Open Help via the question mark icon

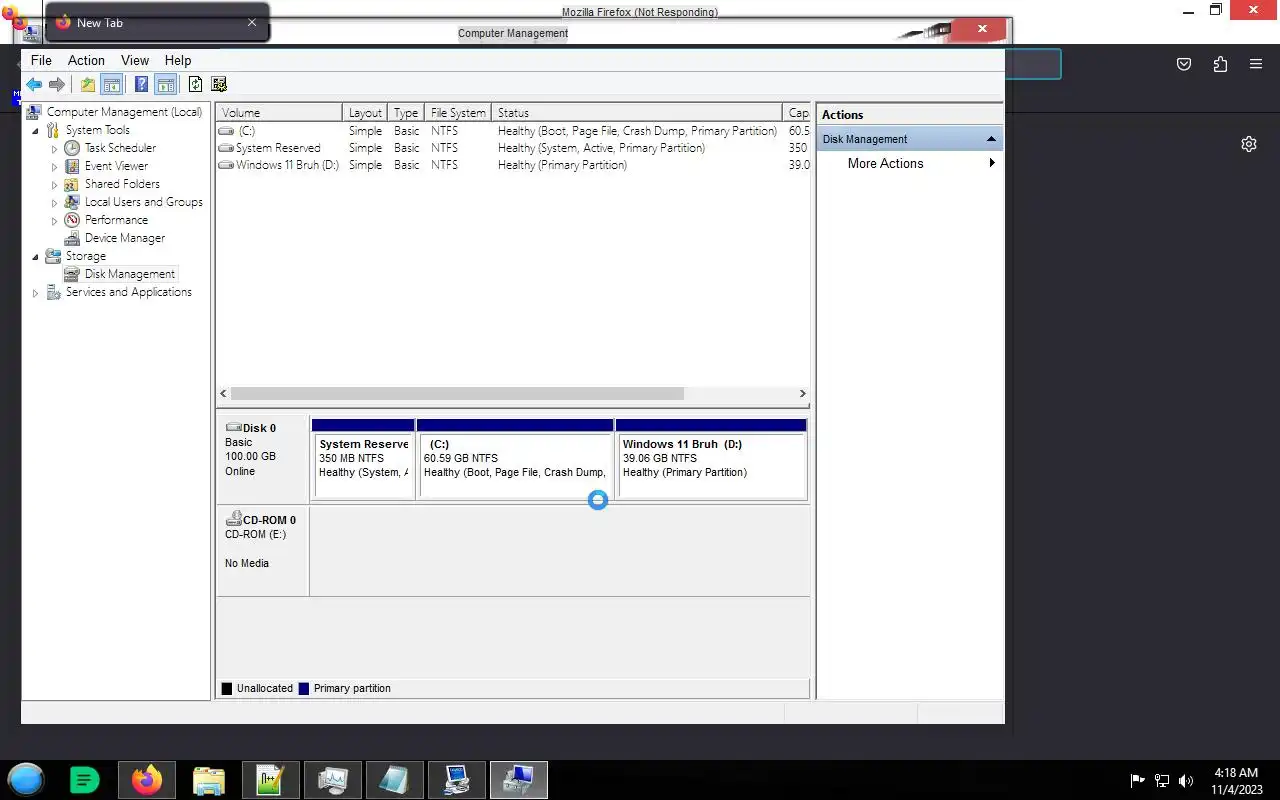[142, 85]
